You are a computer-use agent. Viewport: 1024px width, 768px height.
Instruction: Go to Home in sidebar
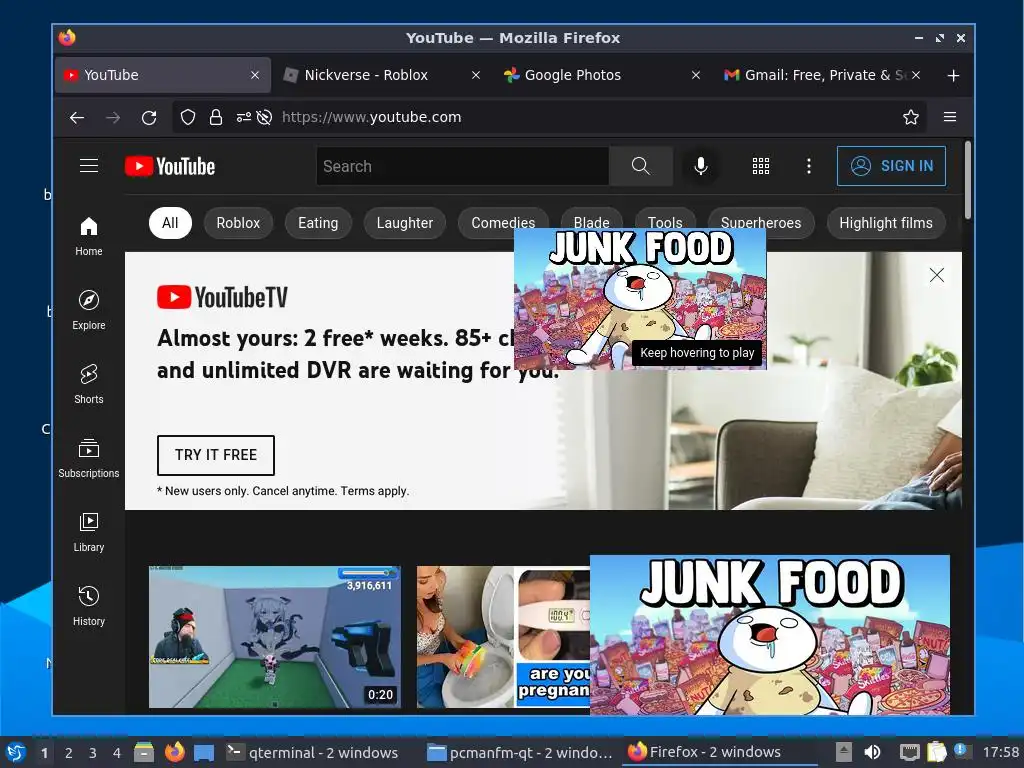coord(89,236)
